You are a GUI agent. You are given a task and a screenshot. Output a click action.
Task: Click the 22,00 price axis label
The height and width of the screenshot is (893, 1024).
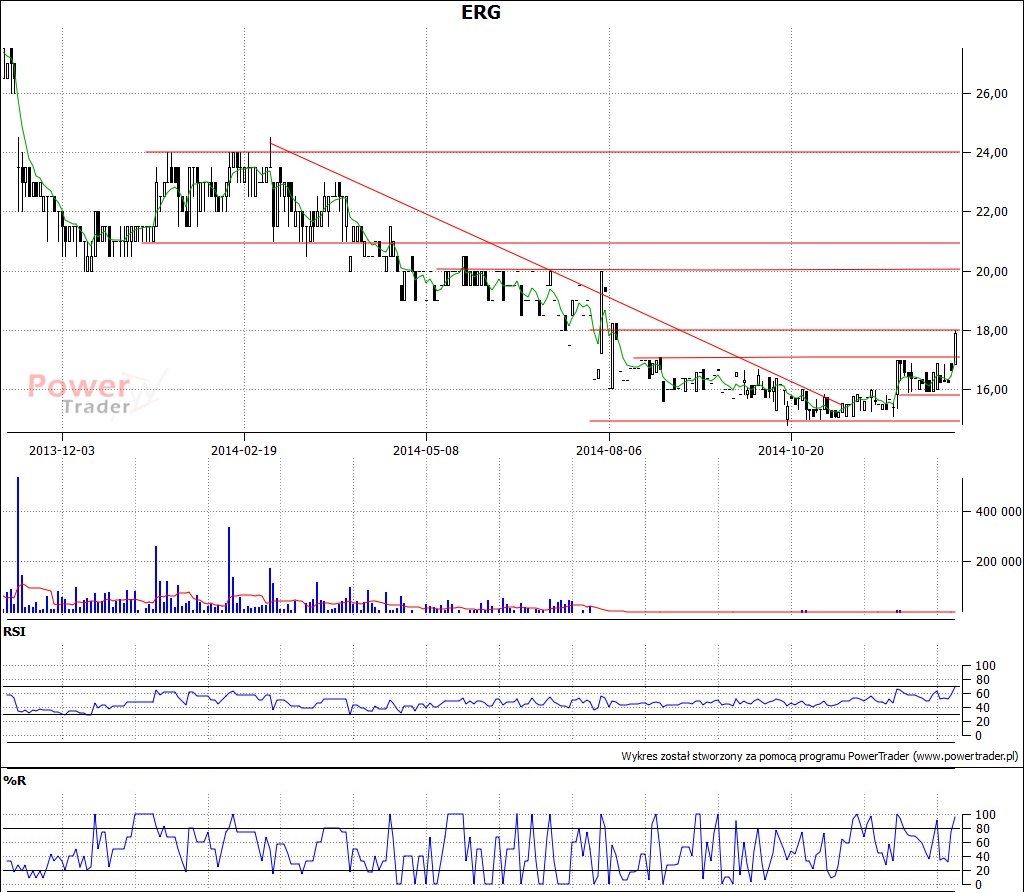(991, 212)
